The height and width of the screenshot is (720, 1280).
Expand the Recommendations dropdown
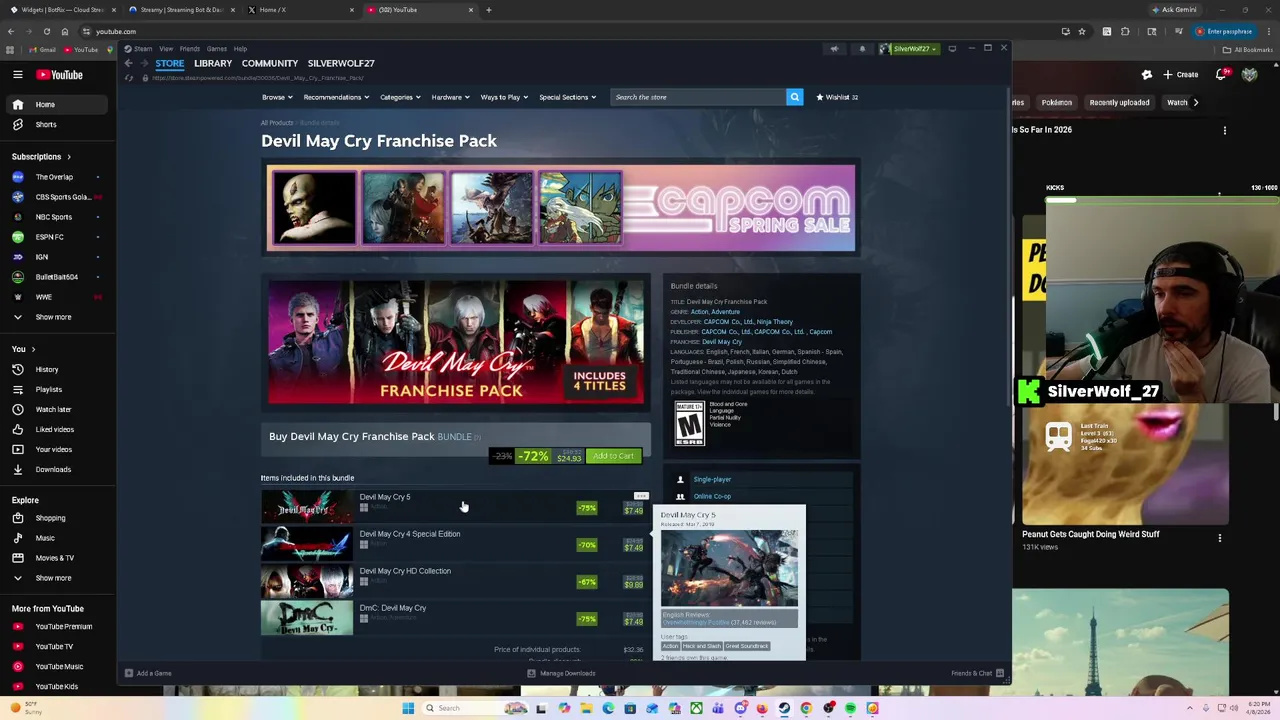[336, 97]
